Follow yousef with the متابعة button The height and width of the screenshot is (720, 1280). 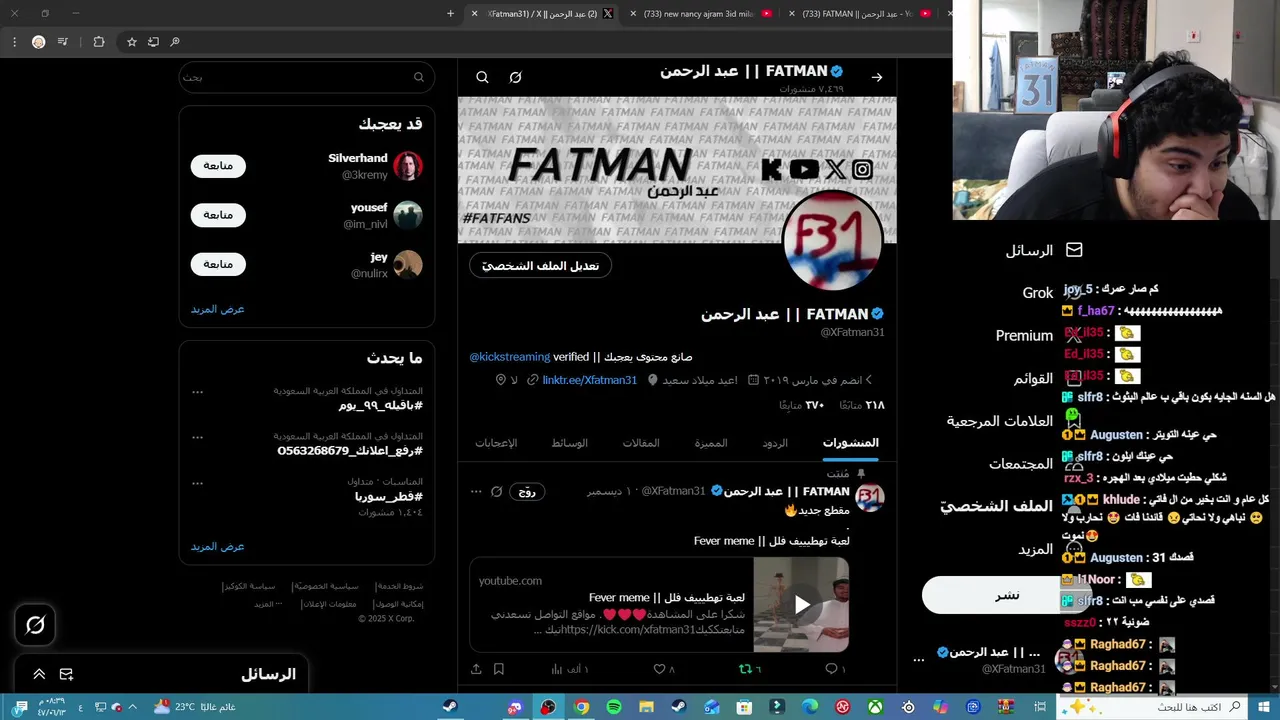218,215
